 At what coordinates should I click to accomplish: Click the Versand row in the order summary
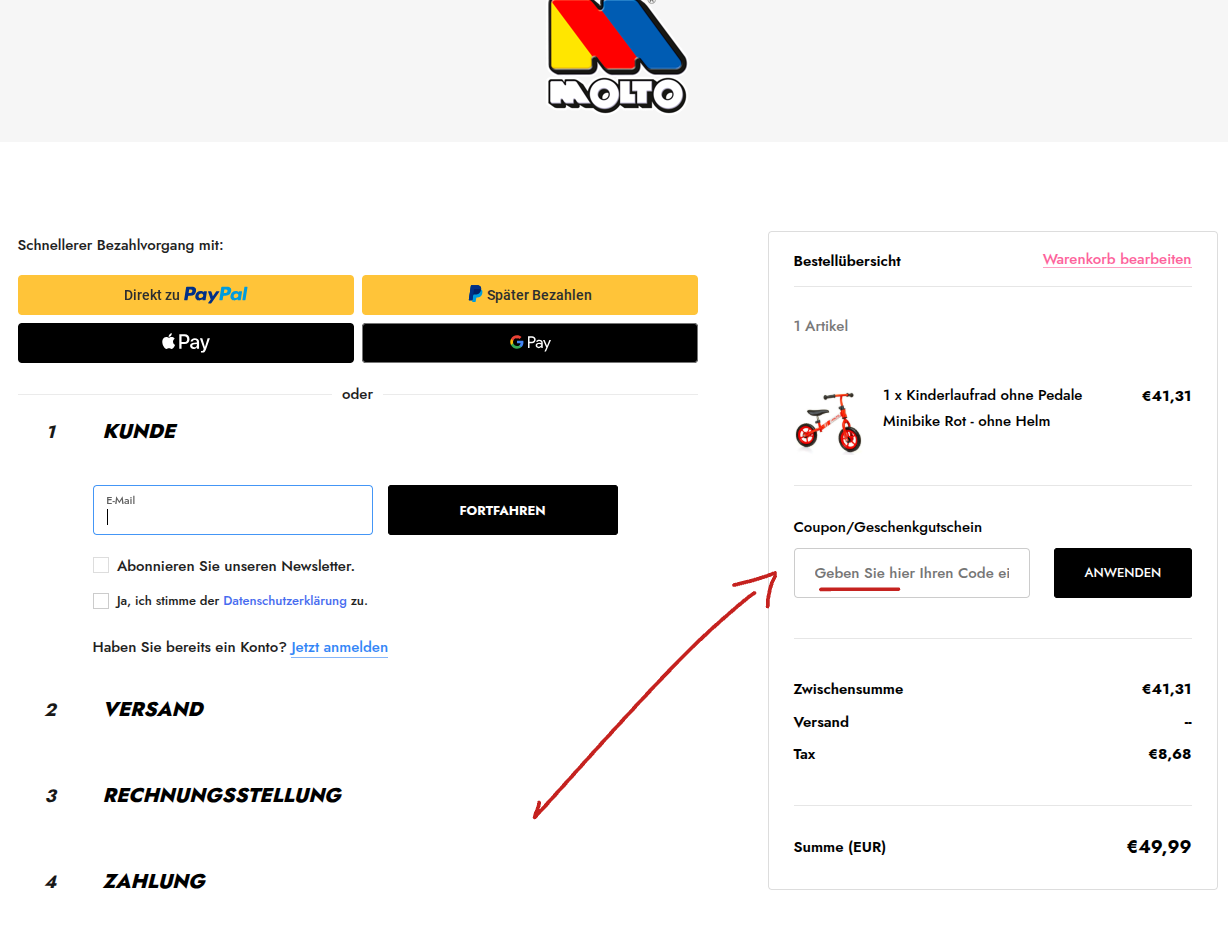[993, 722]
